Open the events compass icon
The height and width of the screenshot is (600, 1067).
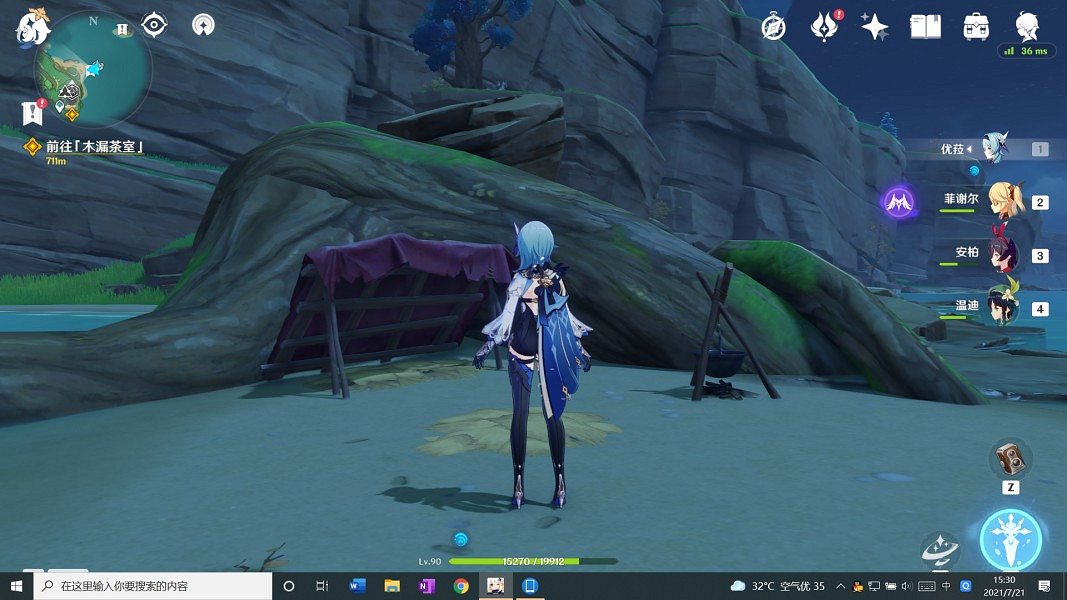(x=773, y=27)
